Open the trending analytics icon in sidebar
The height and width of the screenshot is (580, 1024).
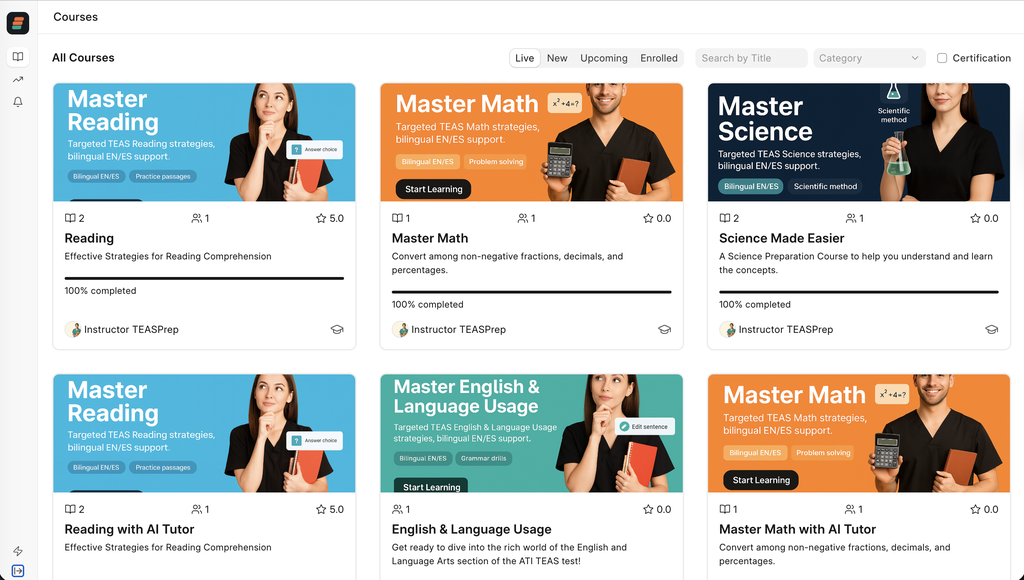tap(18, 79)
